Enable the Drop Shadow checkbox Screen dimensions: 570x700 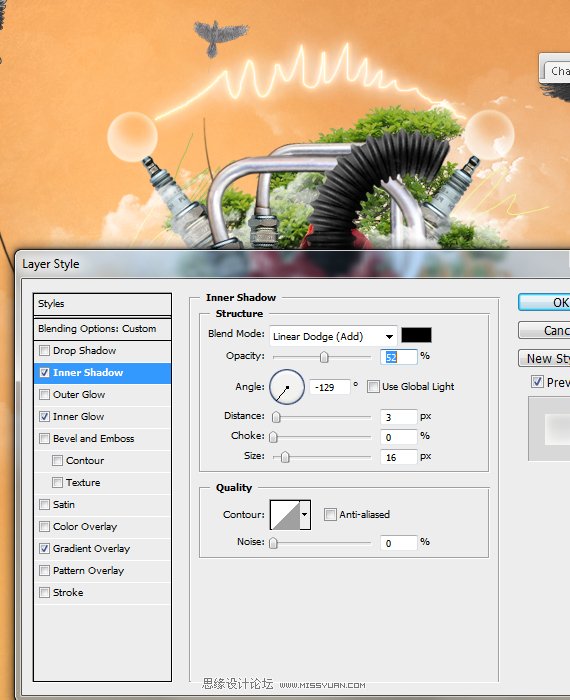tap(44, 350)
